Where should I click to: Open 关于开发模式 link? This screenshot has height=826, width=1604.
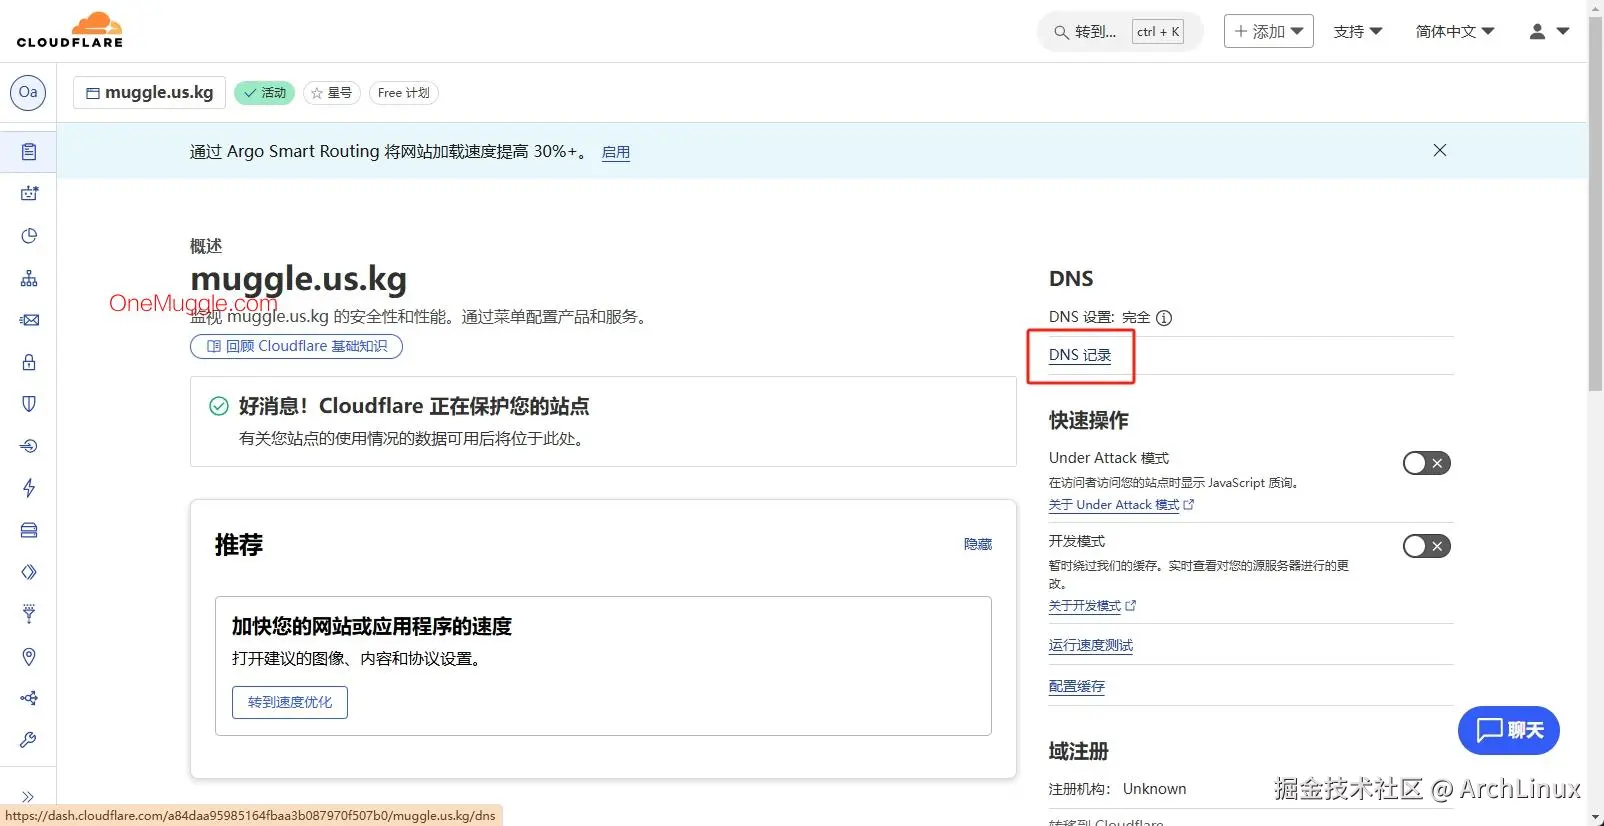click(x=1092, y=606)
